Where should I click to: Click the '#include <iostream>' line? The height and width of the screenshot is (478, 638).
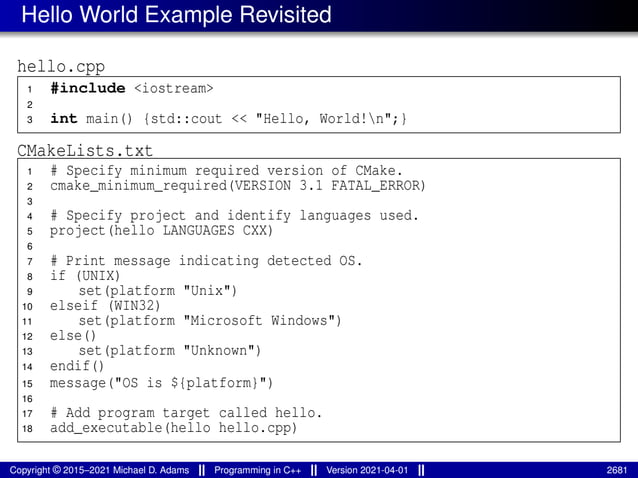(x=132, y=88)
